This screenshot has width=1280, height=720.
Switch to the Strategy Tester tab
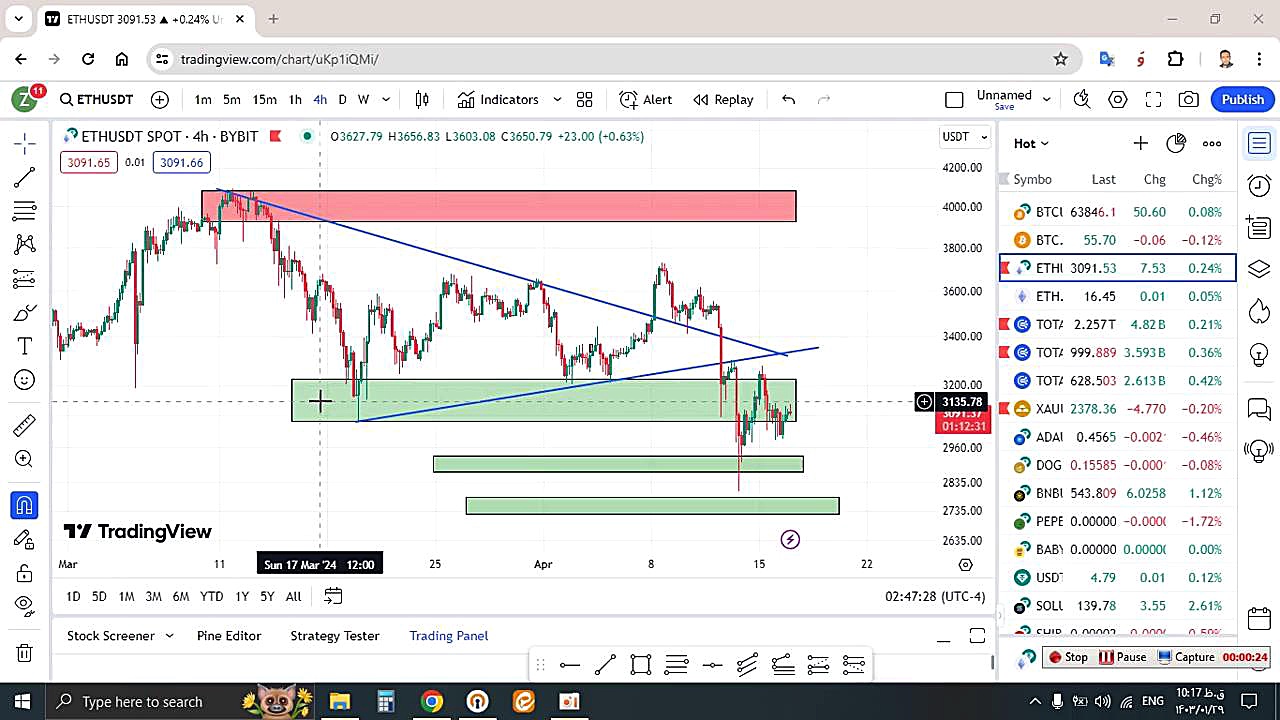click(x=335, y=636)
